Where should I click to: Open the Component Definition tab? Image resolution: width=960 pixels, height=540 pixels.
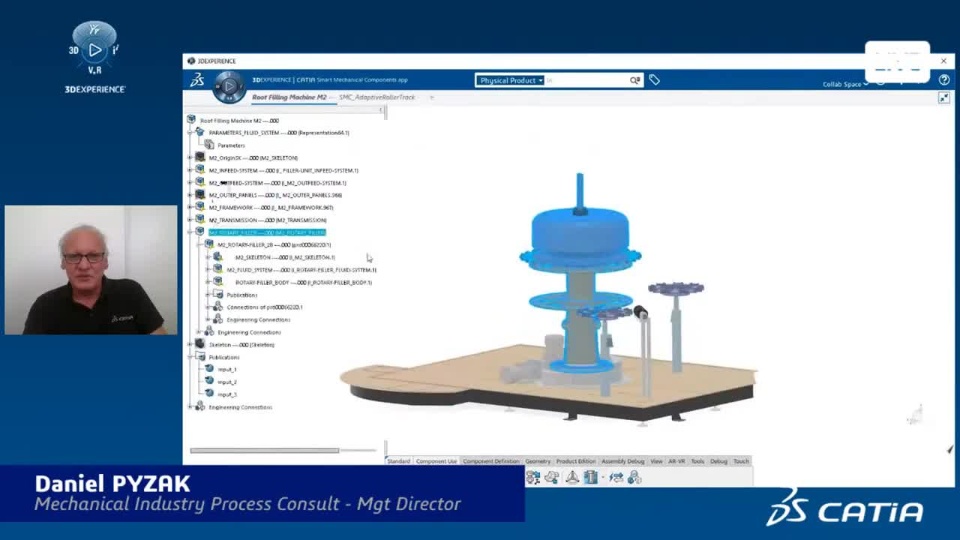[490, 461]
